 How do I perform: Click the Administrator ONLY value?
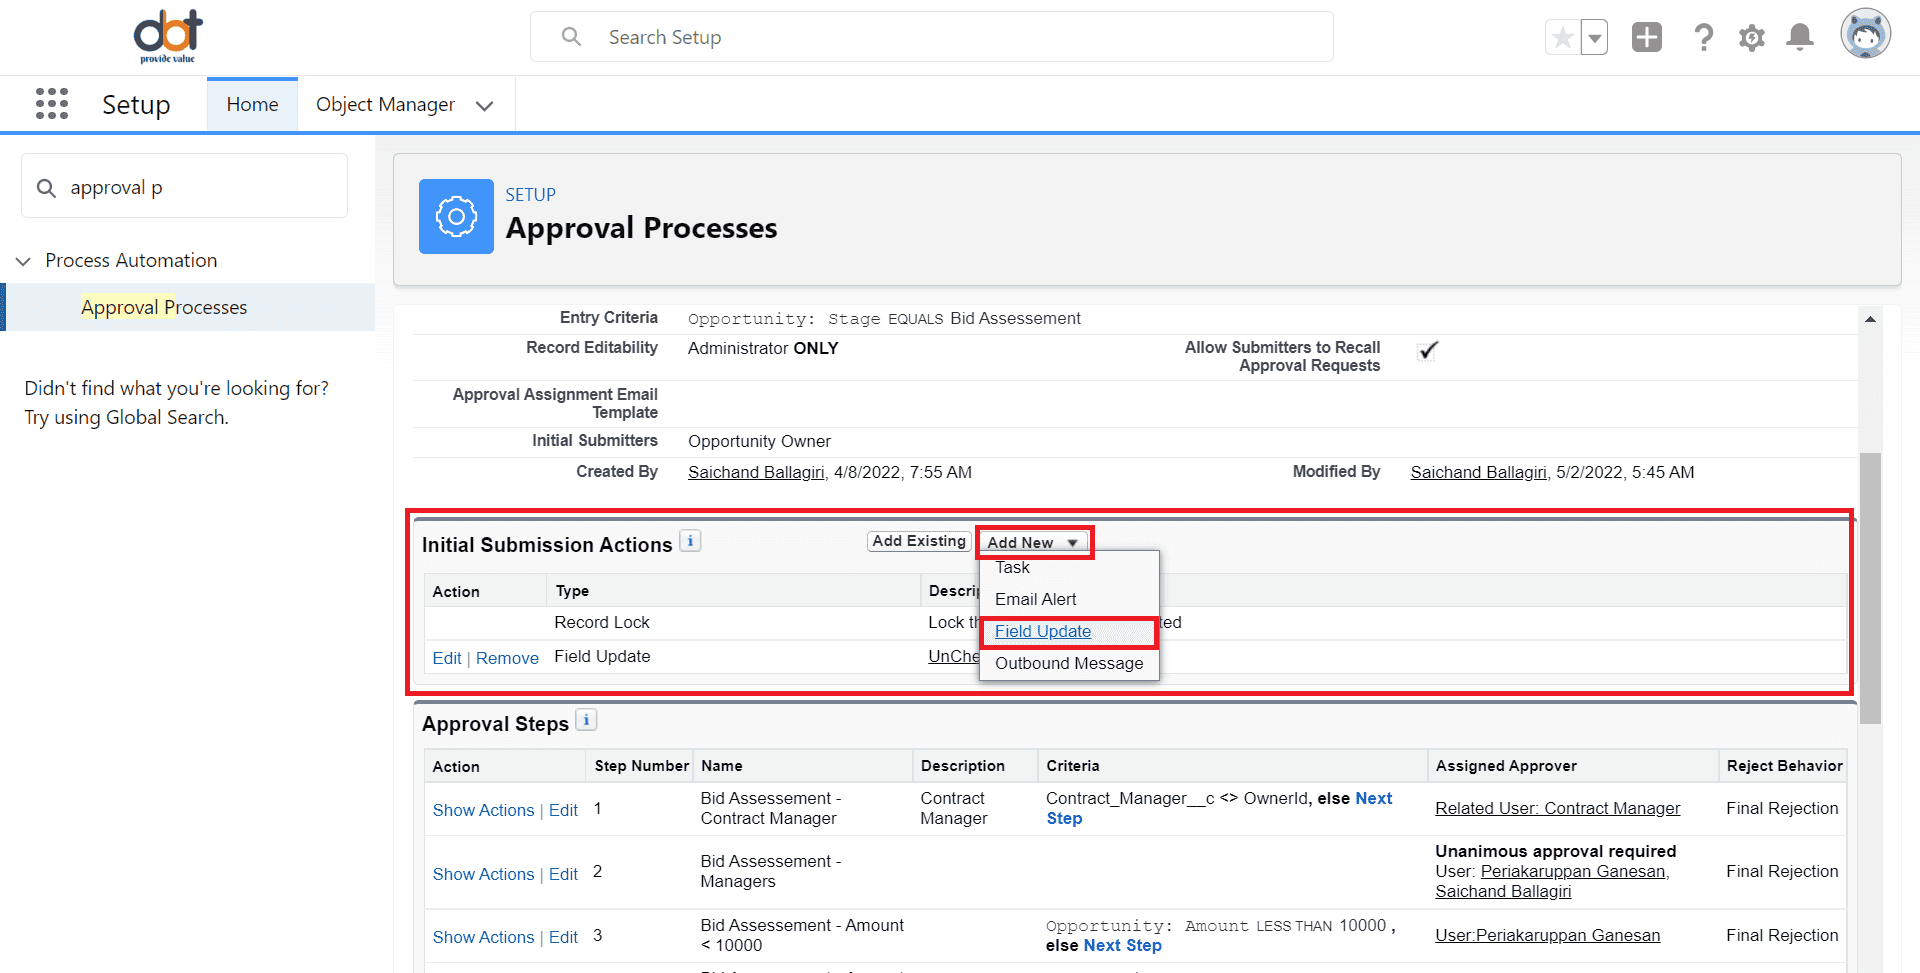(x=763, y=348)
